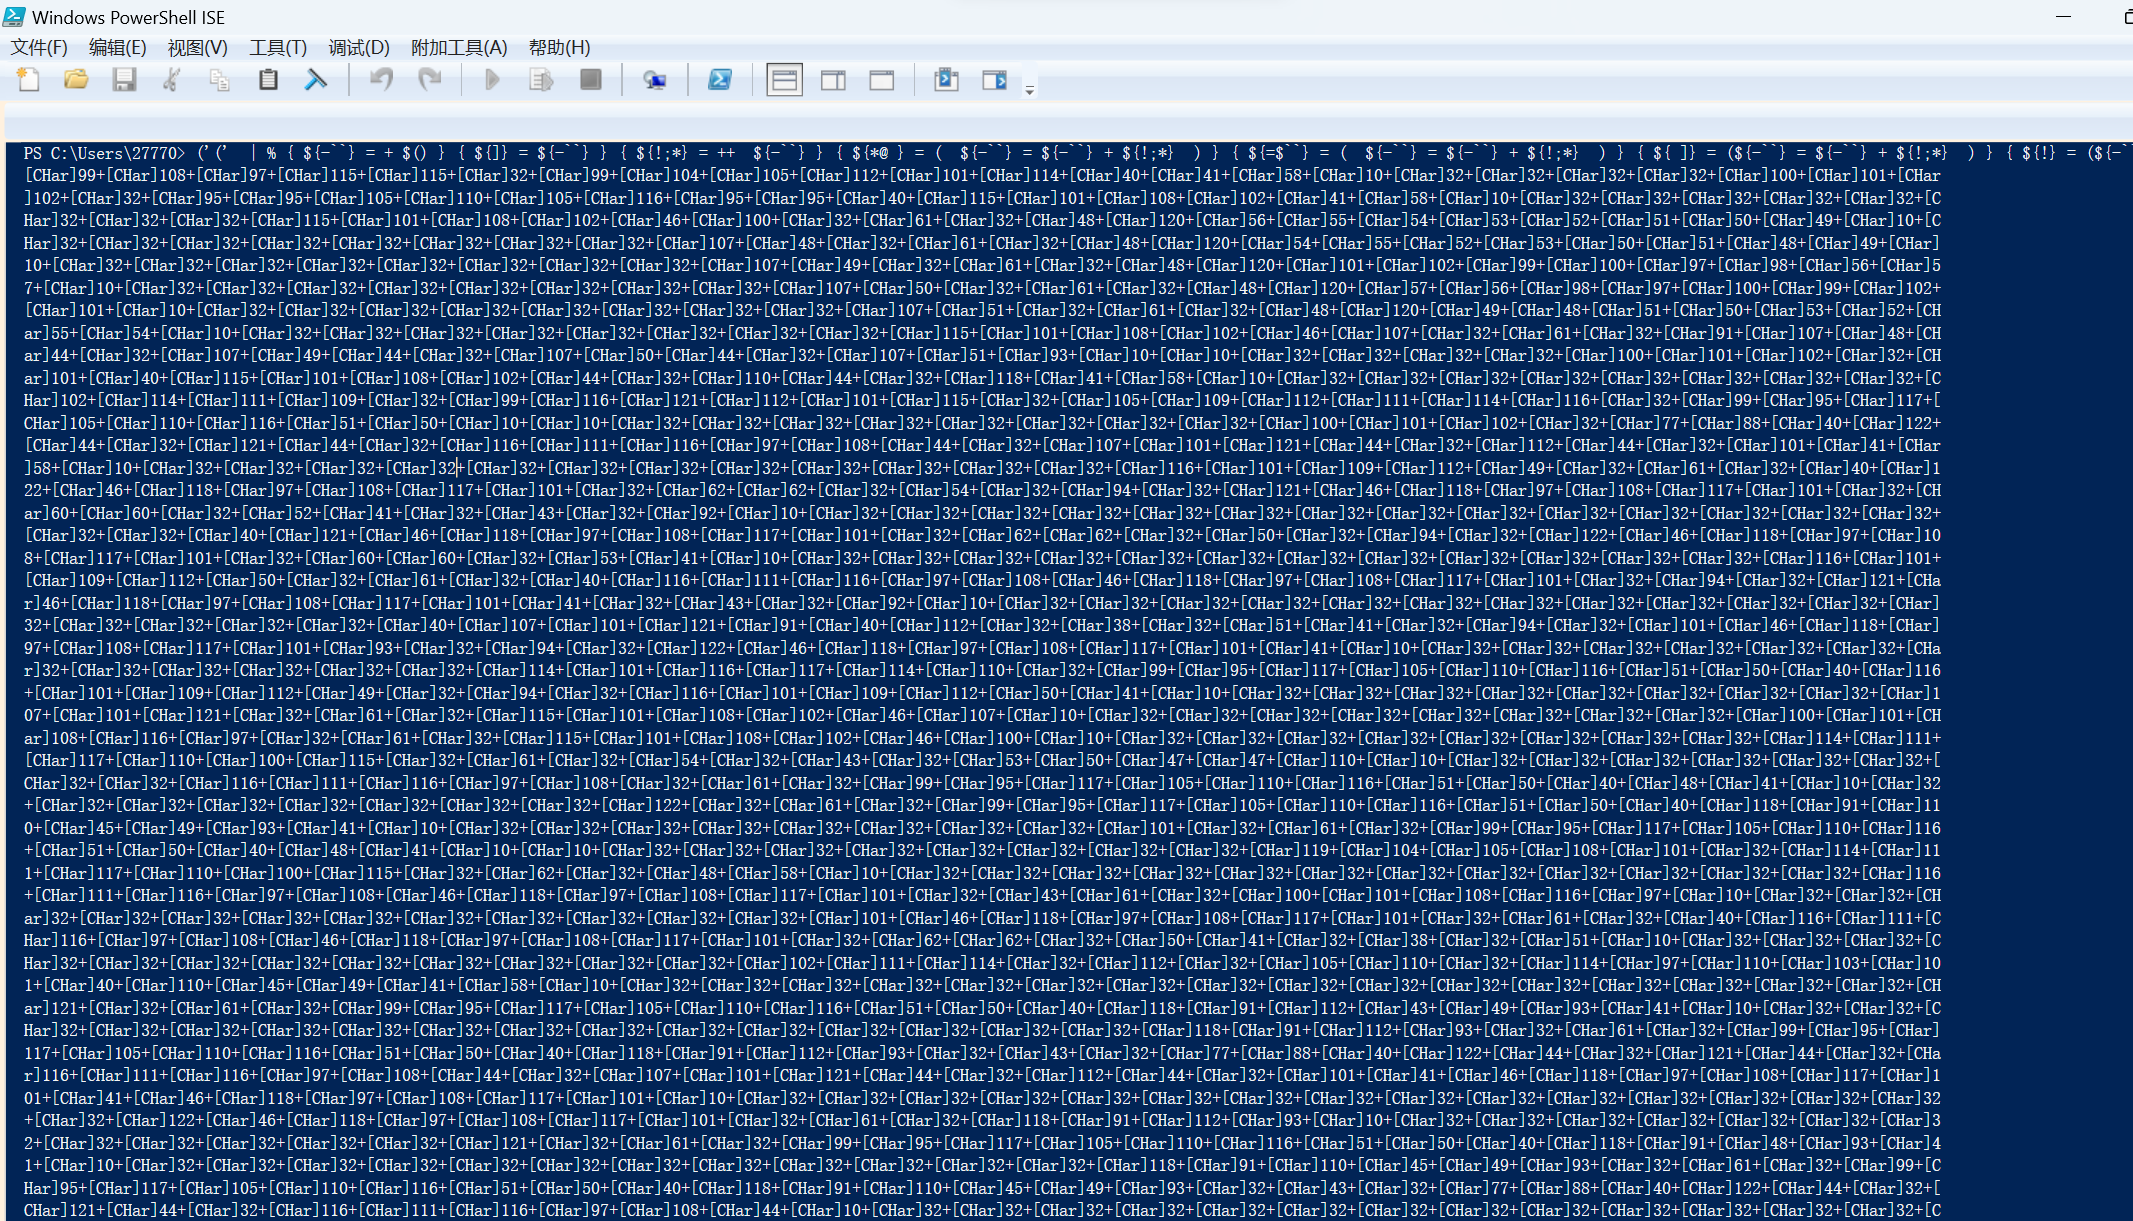Toggle Show Script Pane Top layout
The image size is (2133, 1221).
coord(785,80)
